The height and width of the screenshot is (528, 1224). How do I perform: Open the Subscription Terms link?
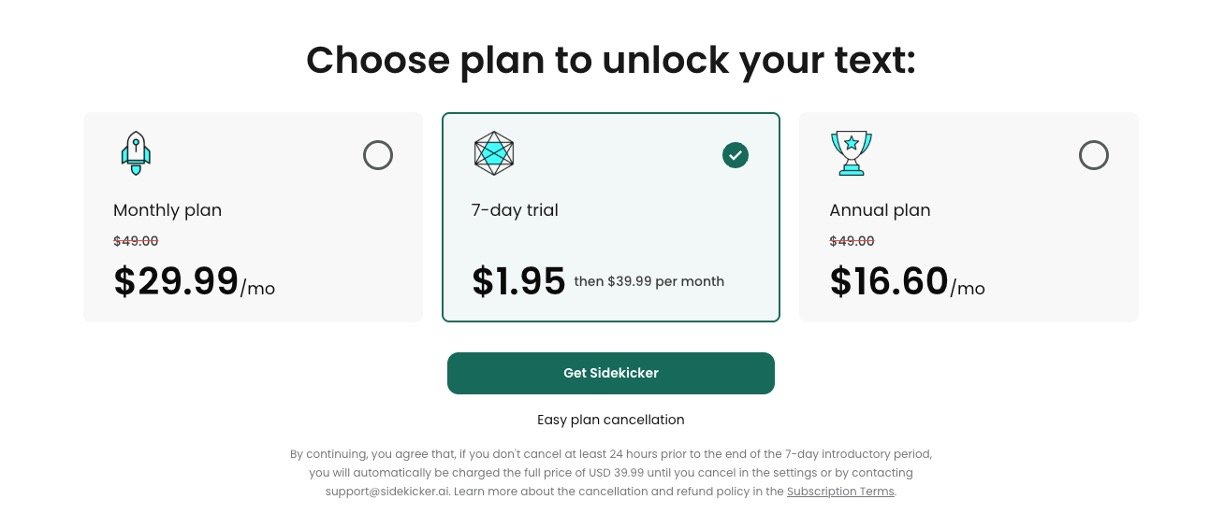840,492
